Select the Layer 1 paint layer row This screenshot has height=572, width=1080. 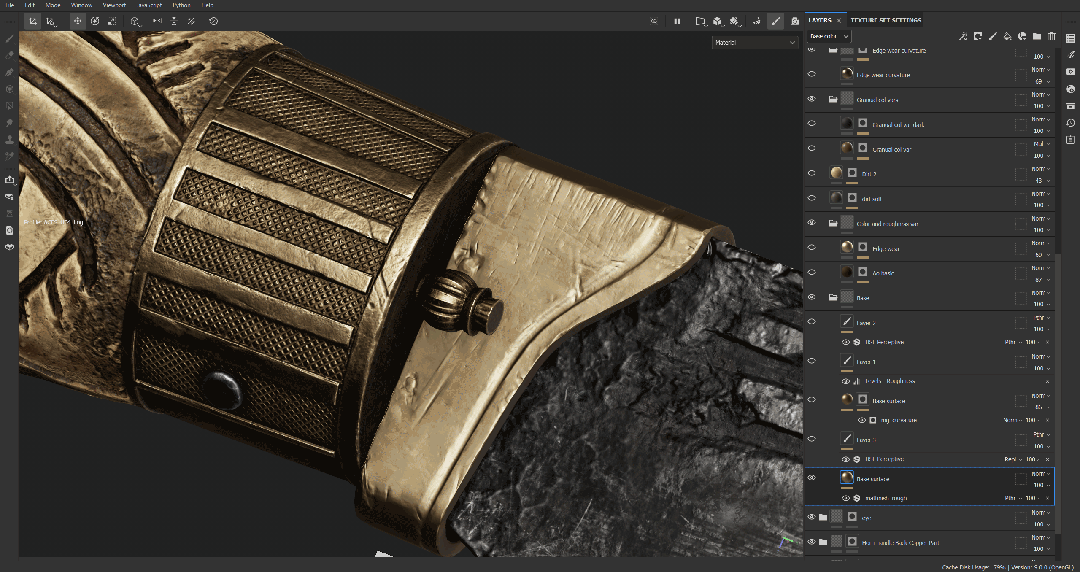tap(929, 361)
